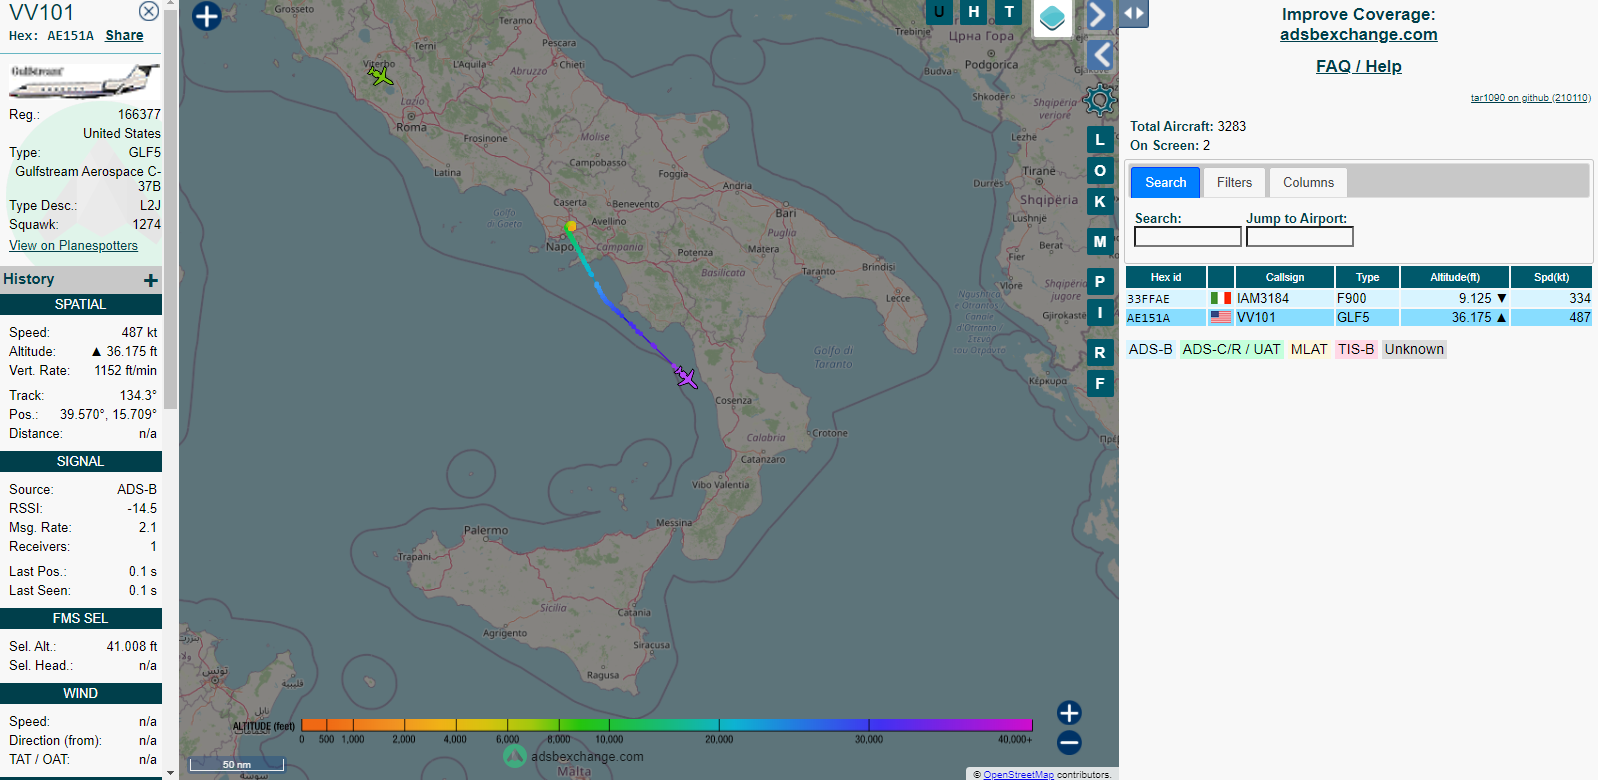Toggle the H map button
This screenshot has width=1598, height=780.
974,11
